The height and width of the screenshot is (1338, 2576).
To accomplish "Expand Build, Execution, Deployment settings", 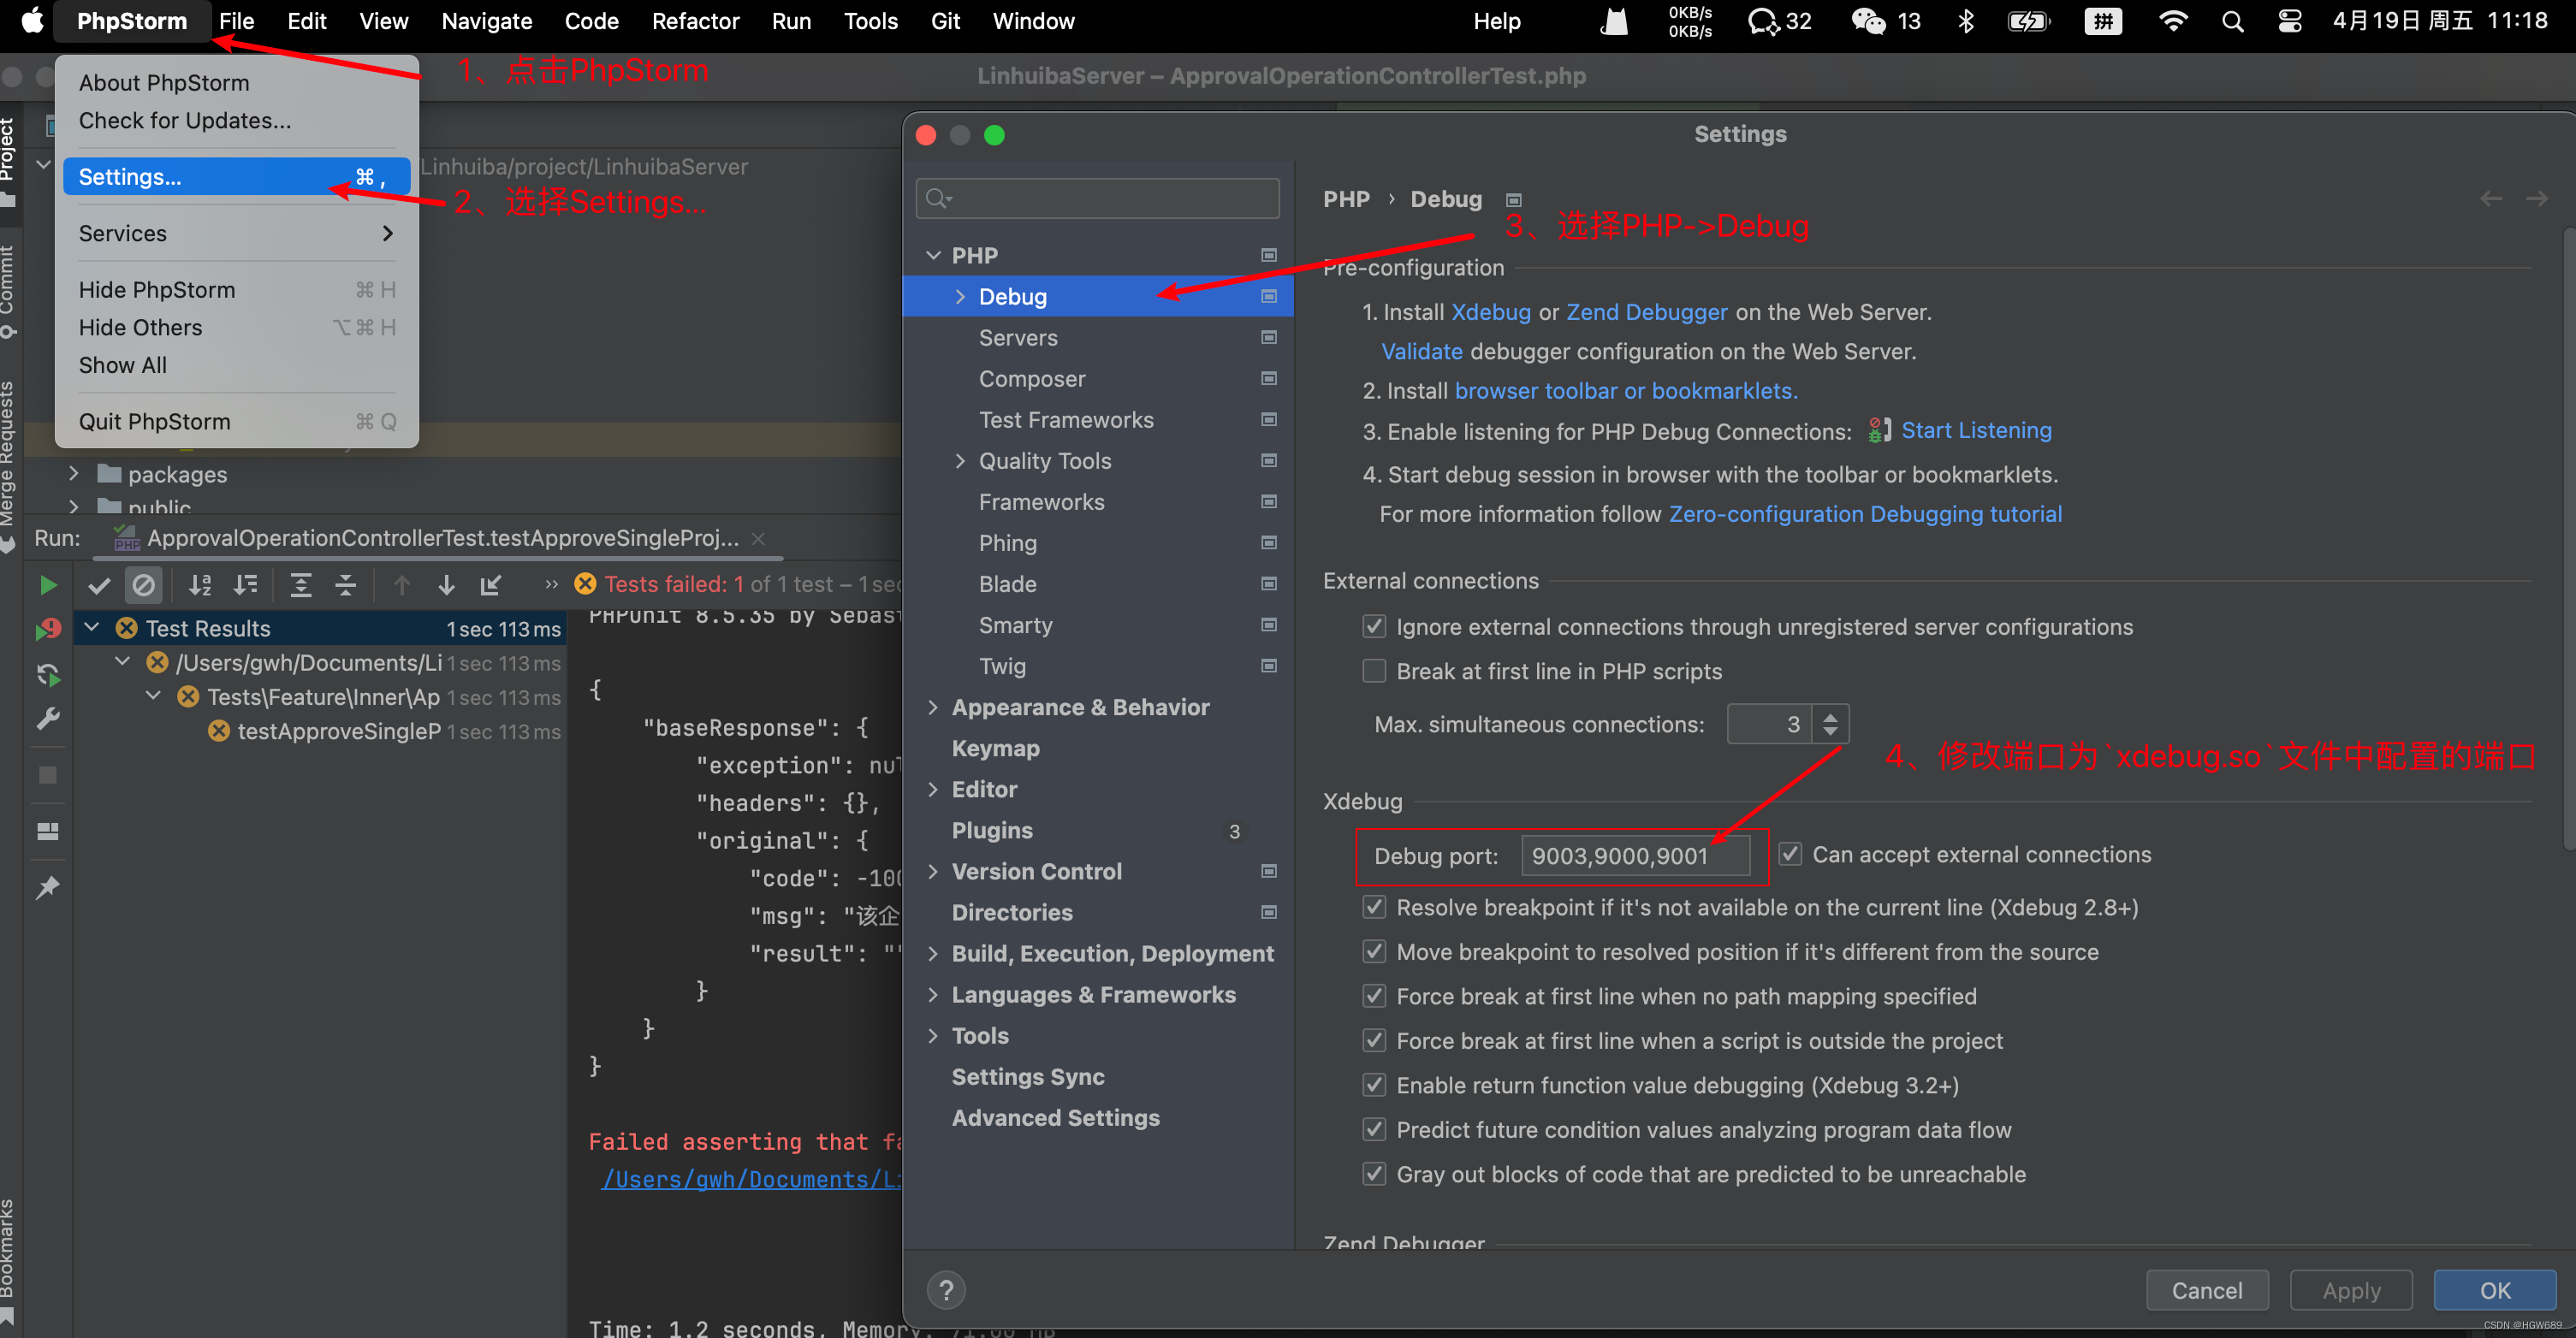I will tap(933, 953).
